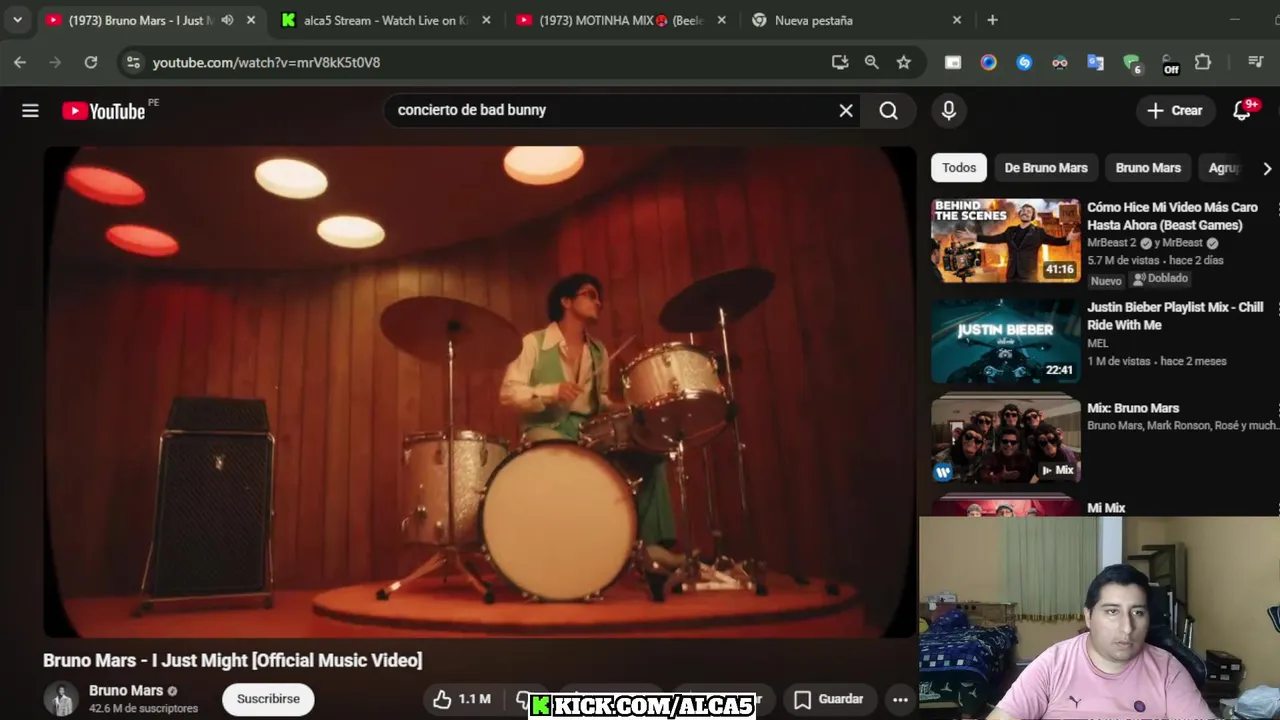This screenshot has width=1280, height=720.
Task: Select the De Bruno Mars chip
Action: [x=1046, y=168]
